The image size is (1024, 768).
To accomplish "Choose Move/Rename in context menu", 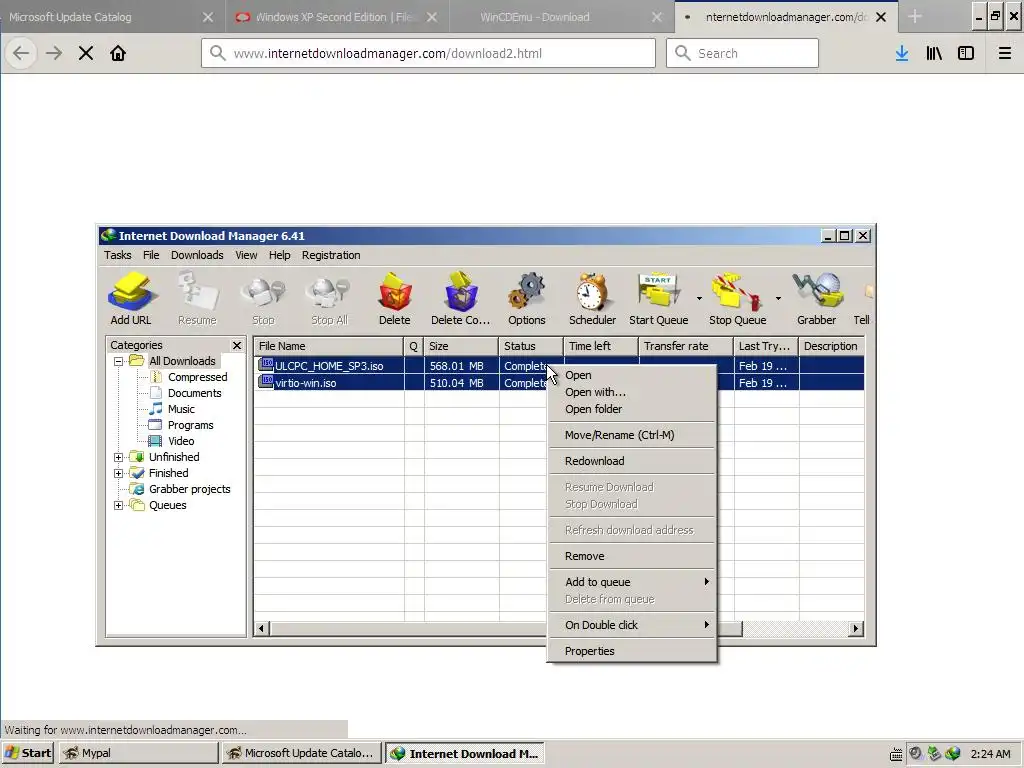I will 632,435.
